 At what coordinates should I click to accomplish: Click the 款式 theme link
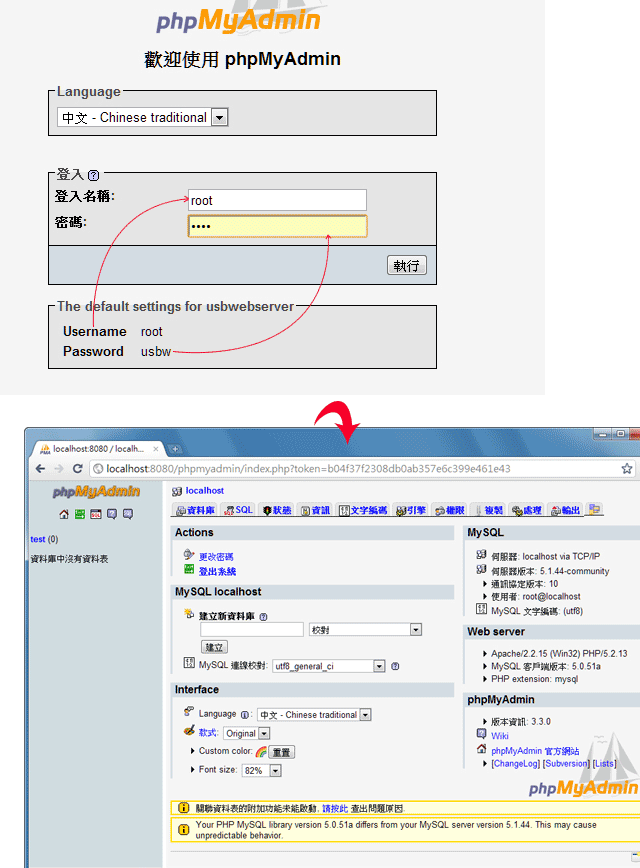[208, 732]
